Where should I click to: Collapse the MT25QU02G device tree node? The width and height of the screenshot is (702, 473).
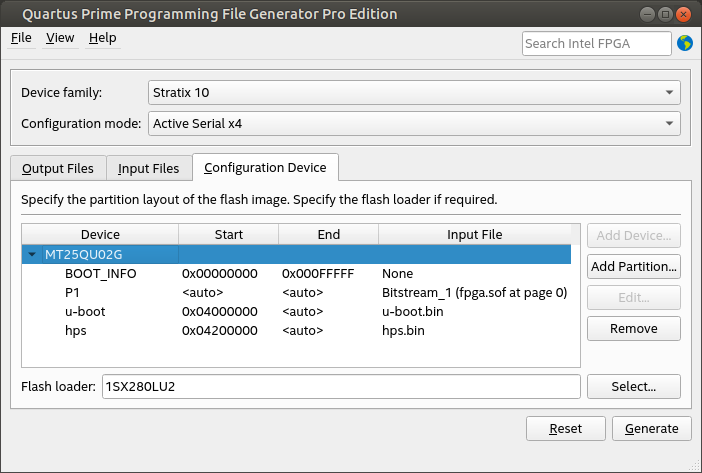coord(32,255)
